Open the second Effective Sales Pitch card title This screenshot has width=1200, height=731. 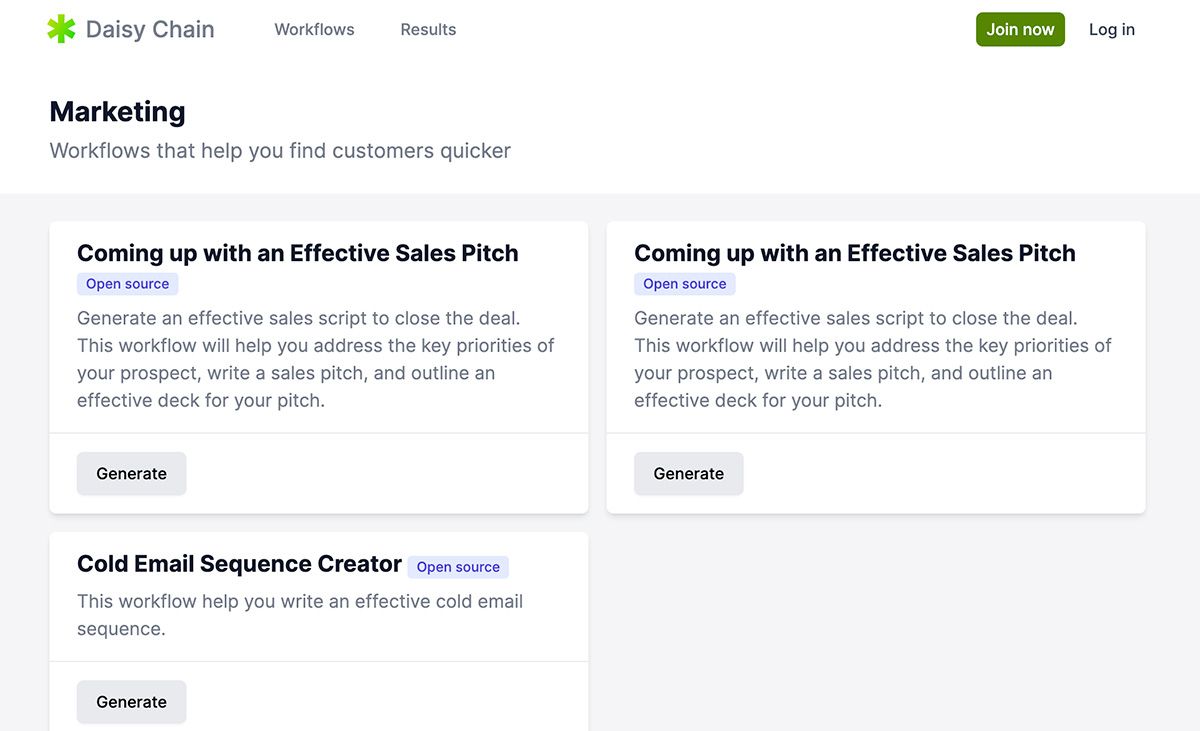pyautogui.click(x=854, y=253)
